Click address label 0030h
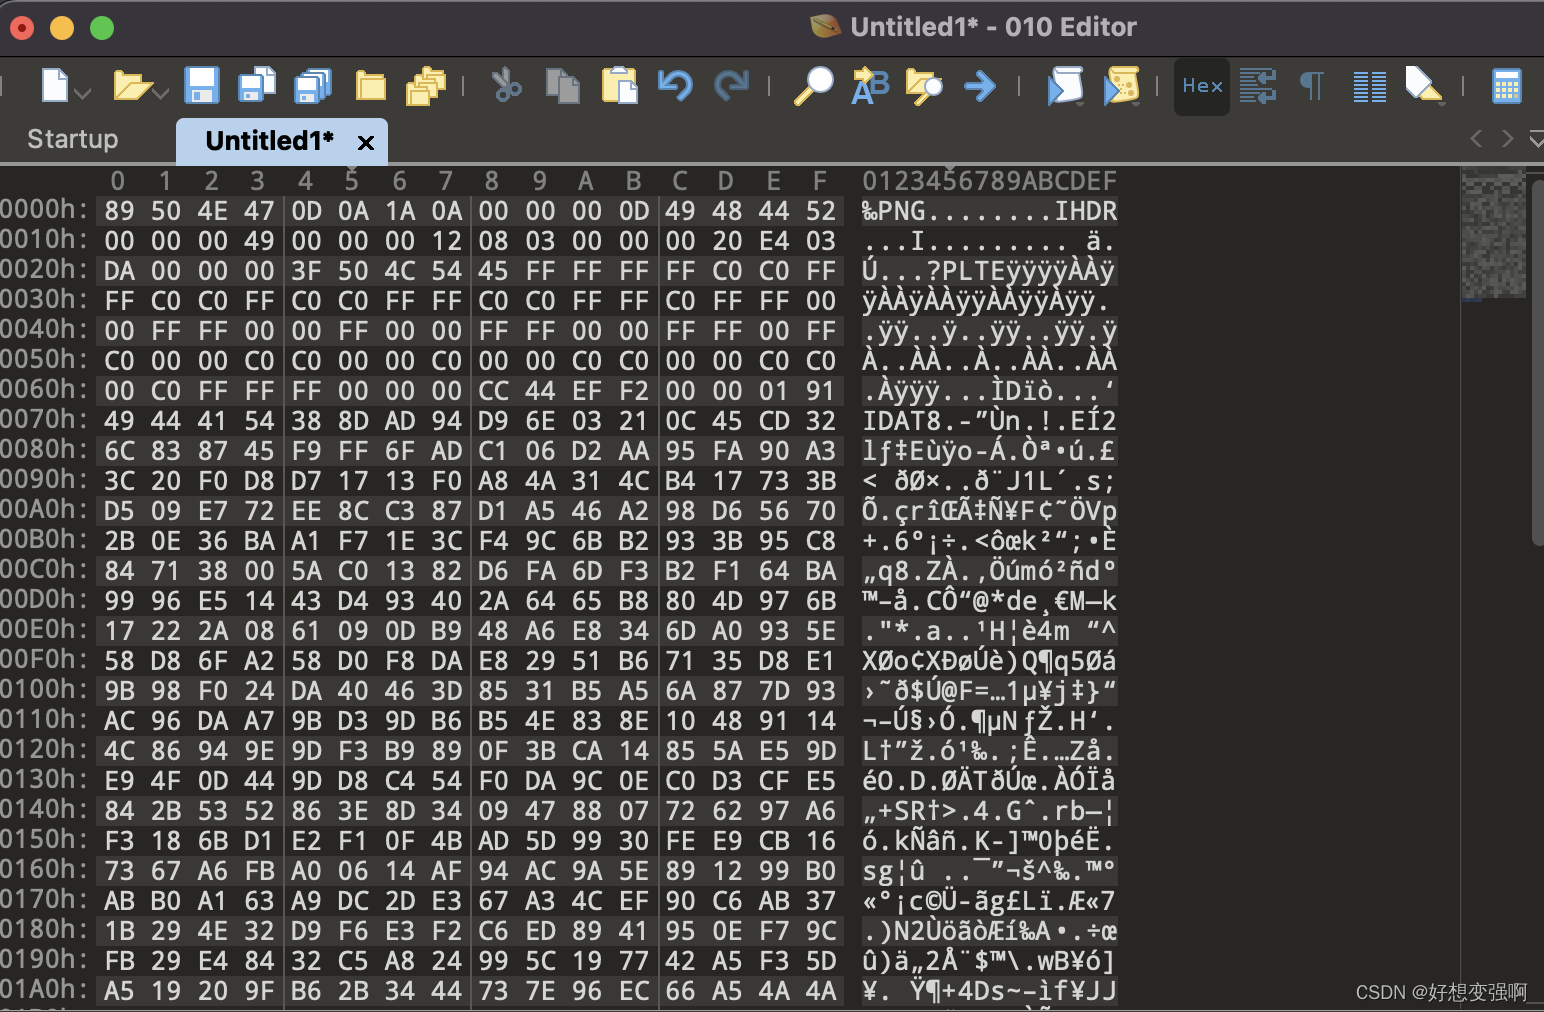The height and width of the screenshot is (1012, 1544). coord(44,299)
